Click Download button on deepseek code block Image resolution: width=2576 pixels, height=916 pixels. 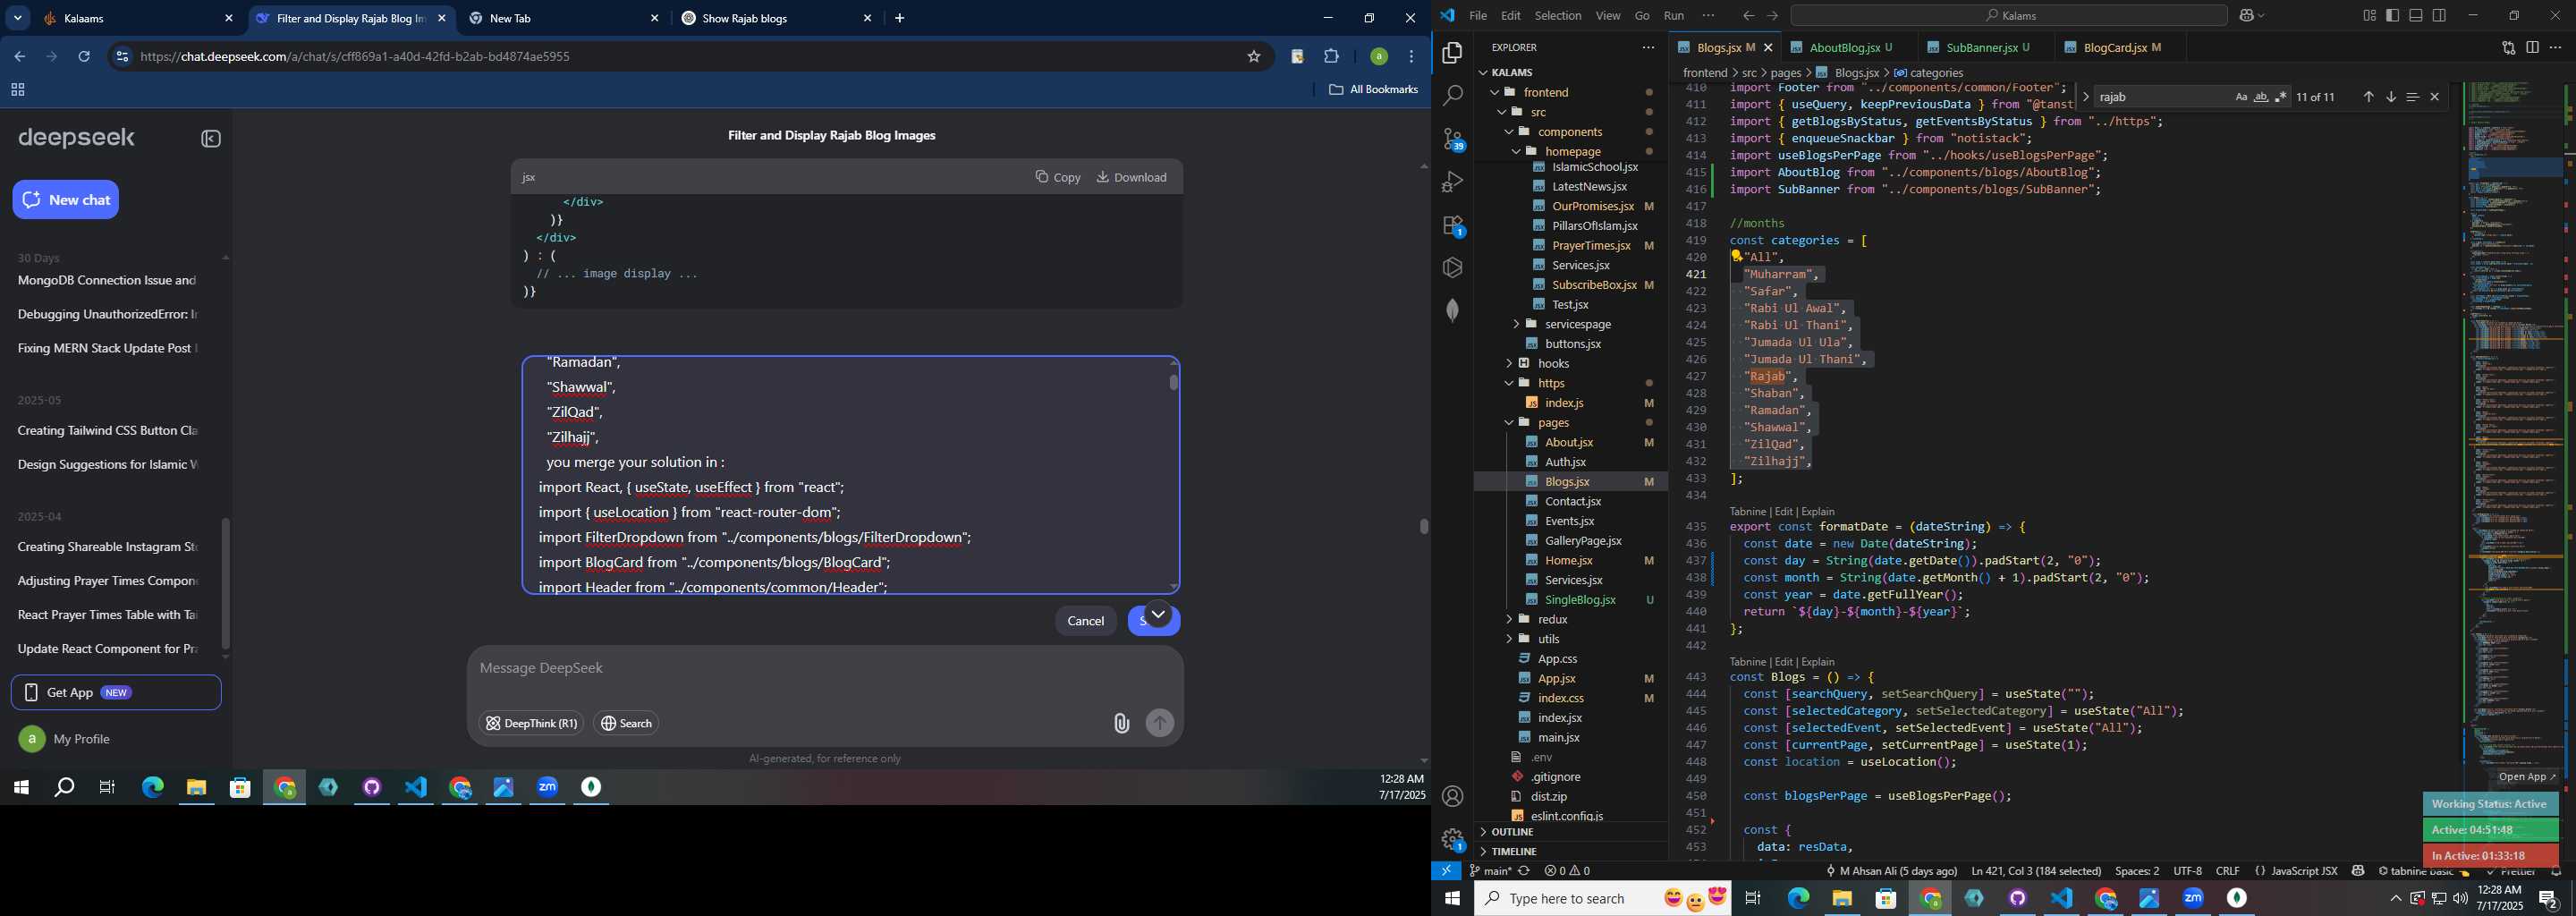(x=1132, y=177)
